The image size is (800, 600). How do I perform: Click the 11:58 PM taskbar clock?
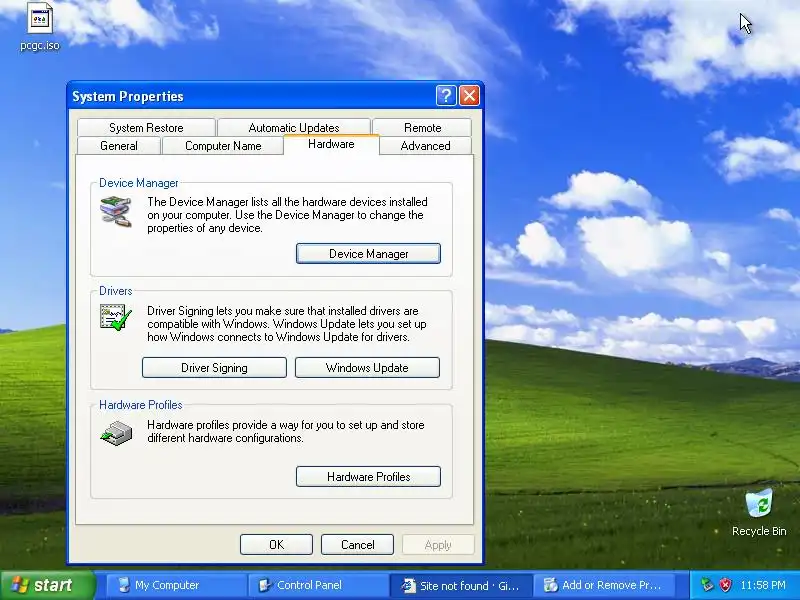763,585
